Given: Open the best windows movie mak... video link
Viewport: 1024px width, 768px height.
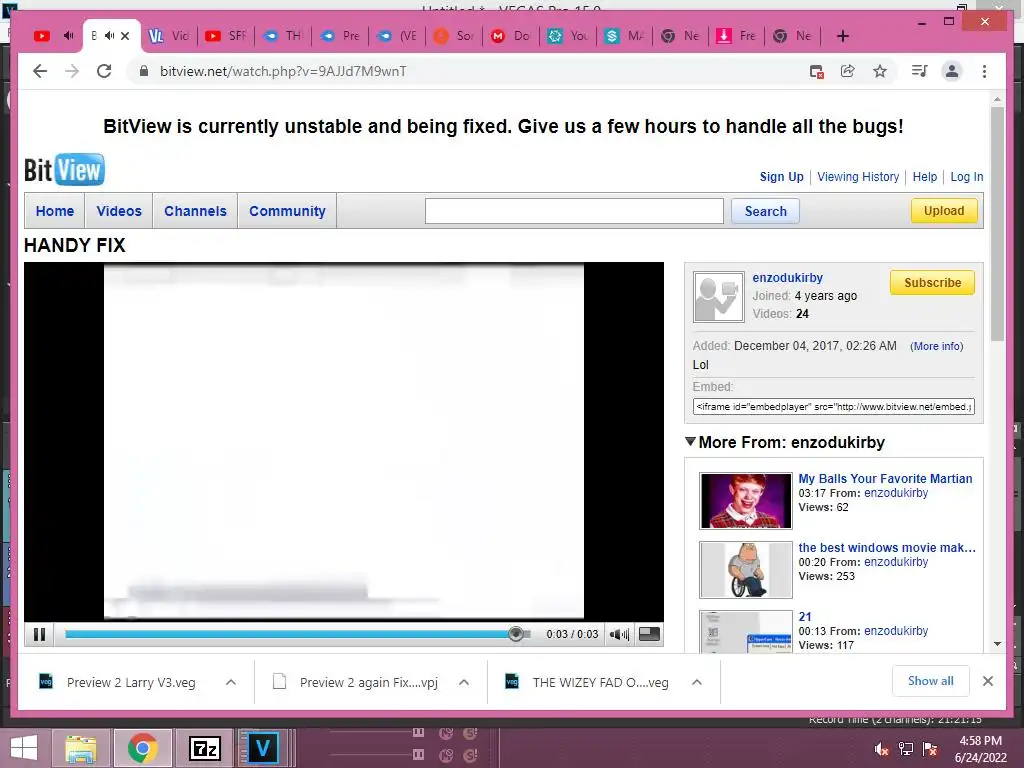Looking at the screenshot, I should point(887,547).
